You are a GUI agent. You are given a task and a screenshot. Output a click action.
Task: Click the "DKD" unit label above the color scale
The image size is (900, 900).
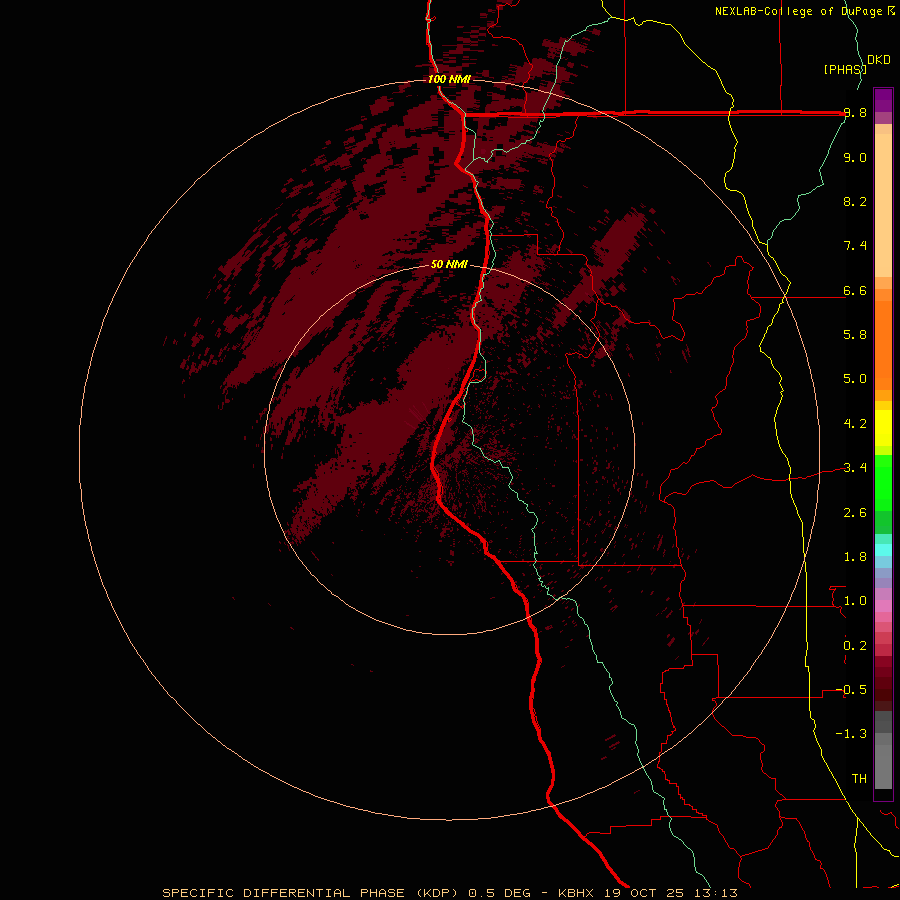pos(879,60)
